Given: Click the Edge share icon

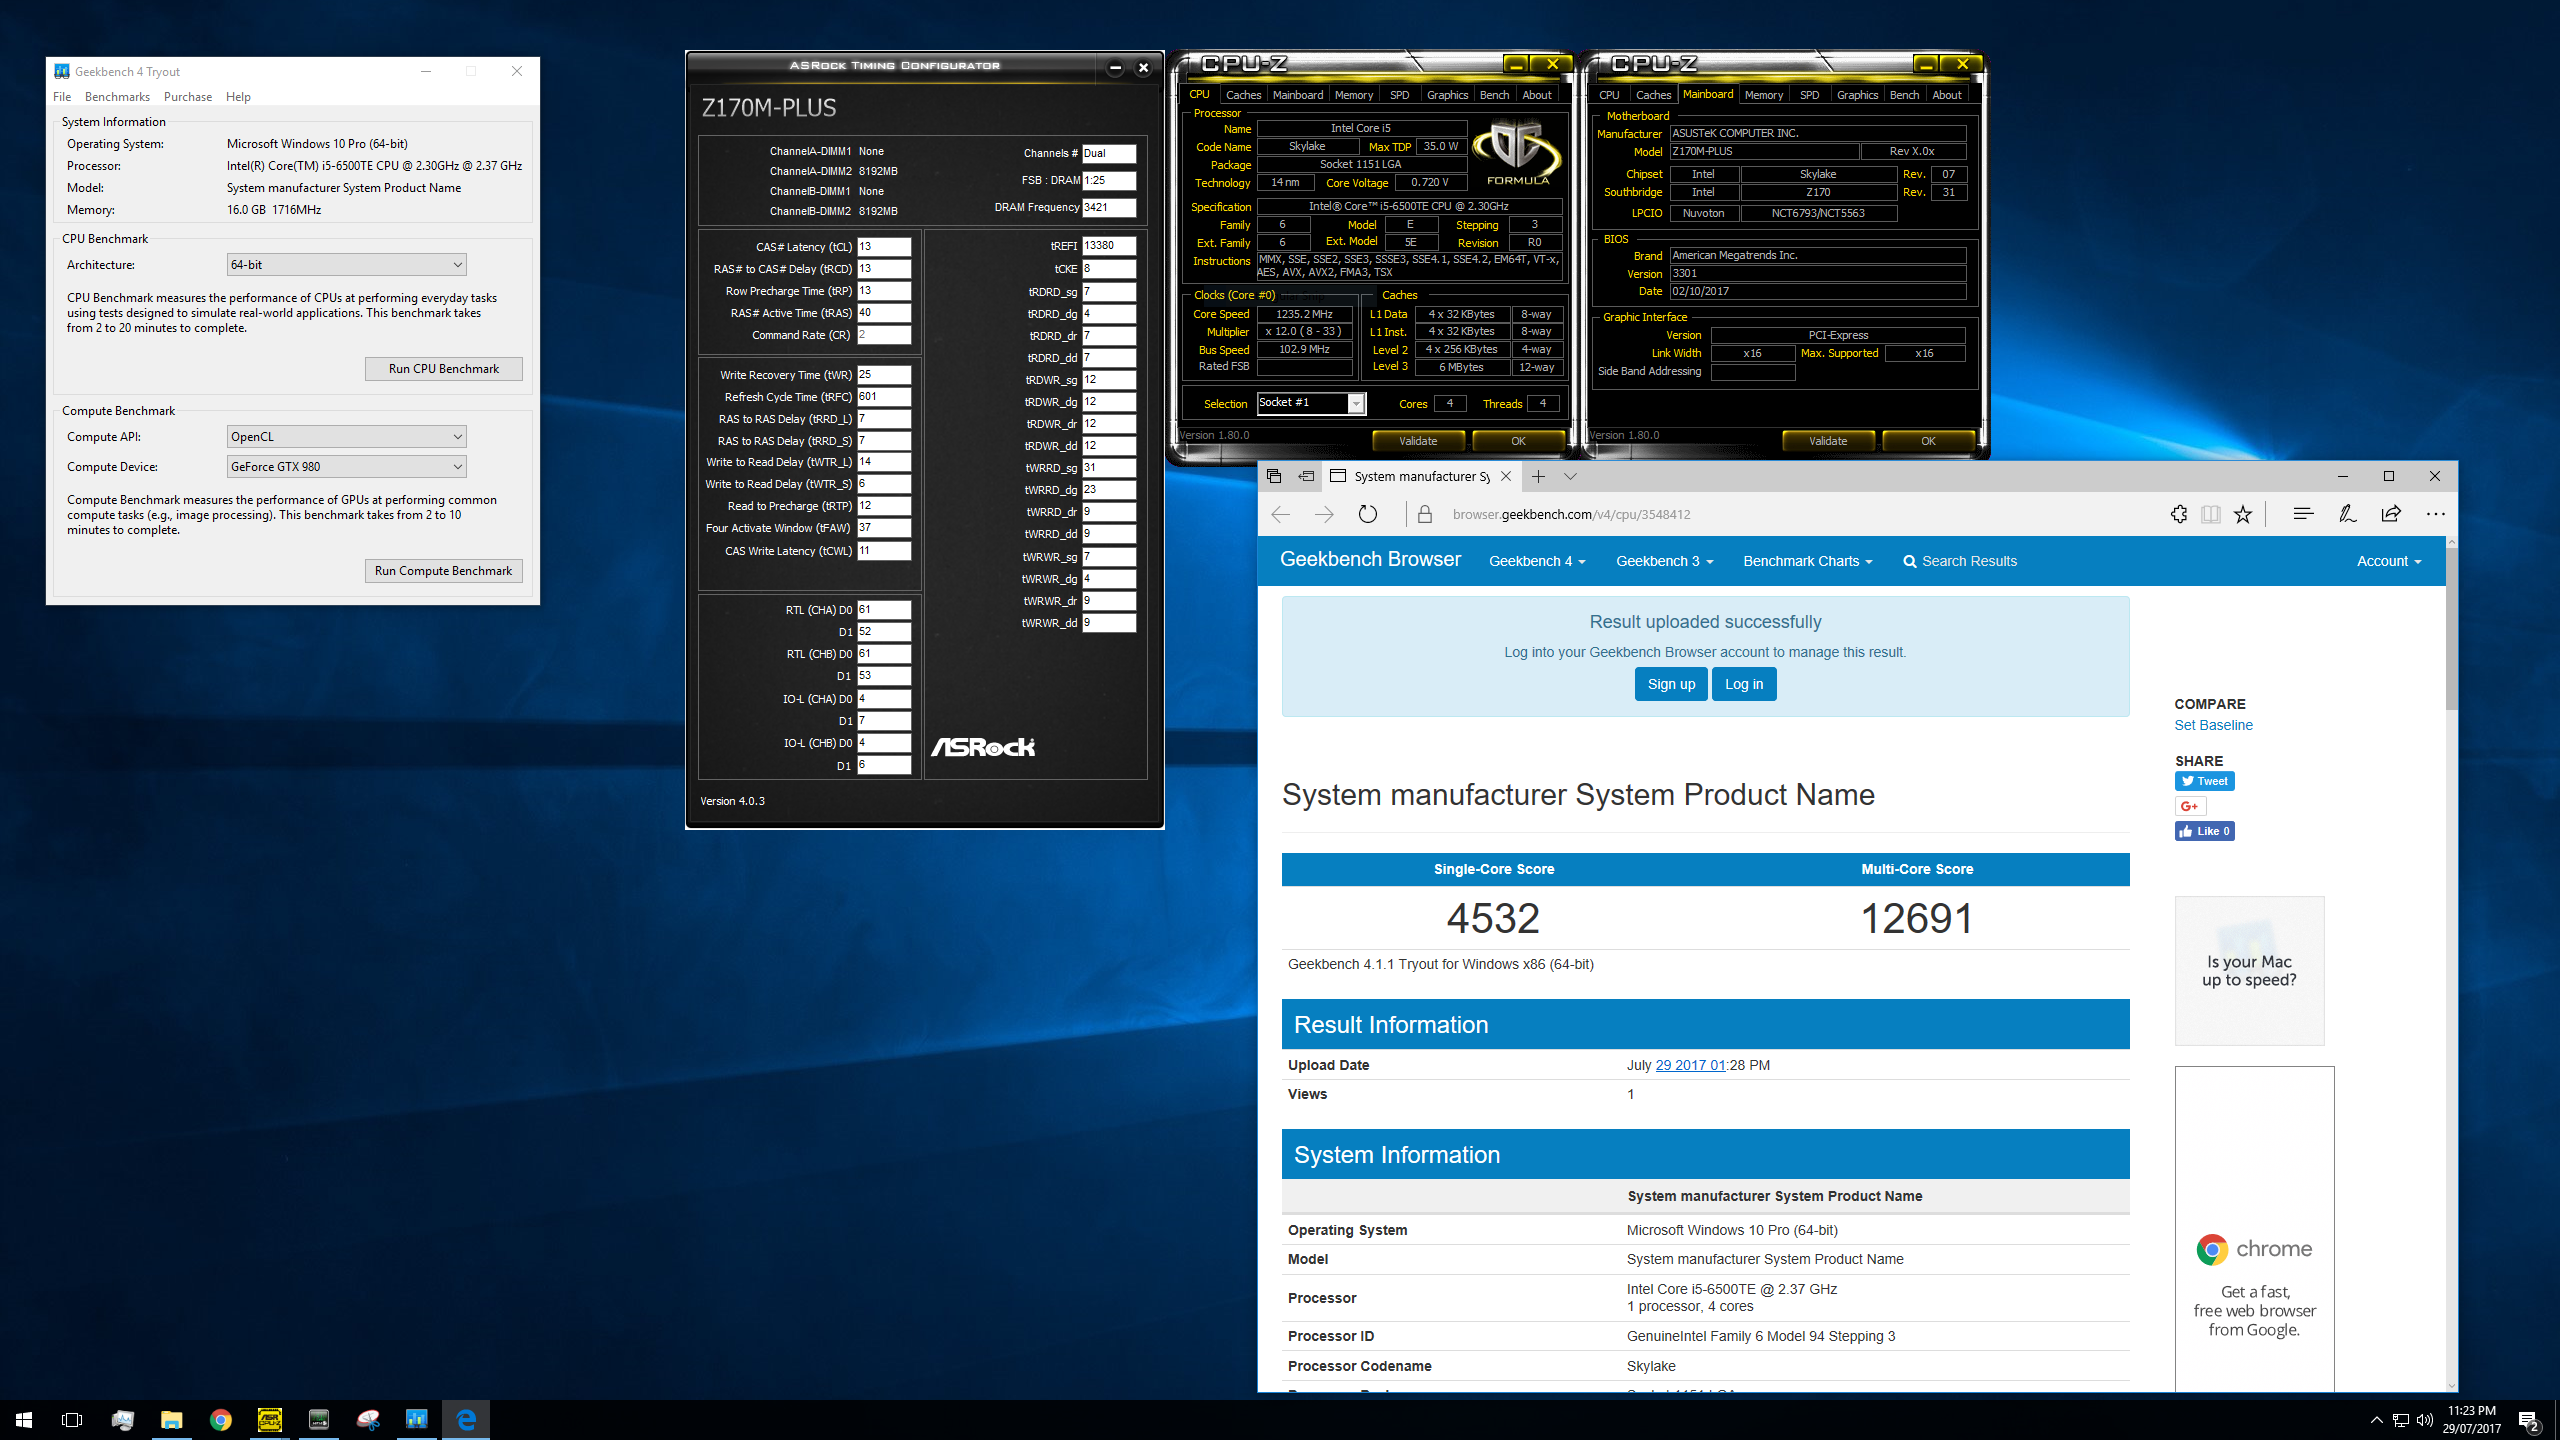Looking at the screenshot, I should point(2391,514).
